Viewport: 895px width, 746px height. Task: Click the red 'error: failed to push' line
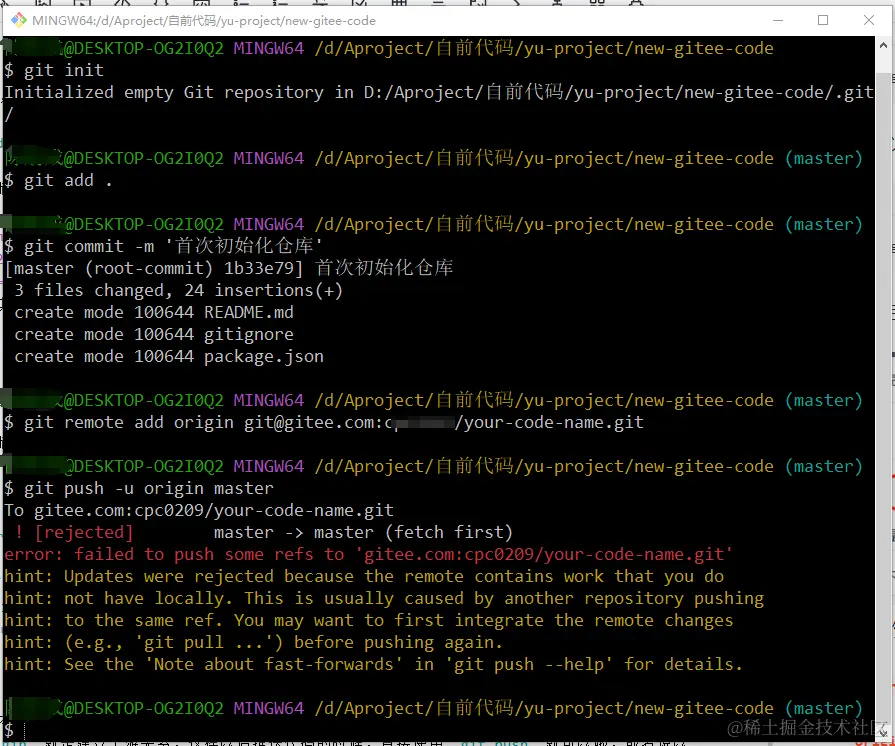(x=368, y=554)
